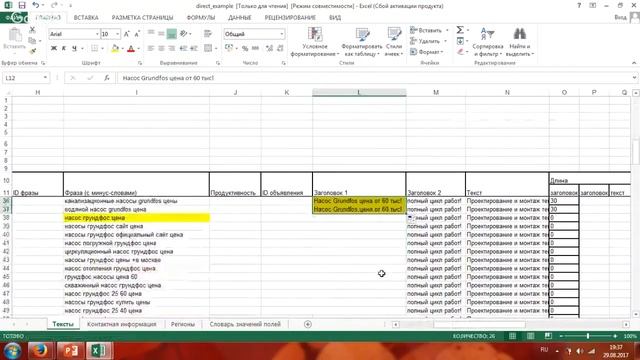Toggle underline Ч formatting
The width and height of the screenshot is (640, 360).
click(x=74, y=49)
